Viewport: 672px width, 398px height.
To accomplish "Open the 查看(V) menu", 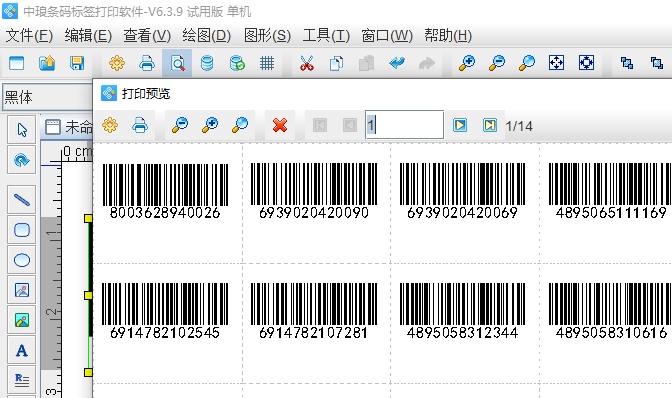I will pyautogui.click(x=147, y=36).
